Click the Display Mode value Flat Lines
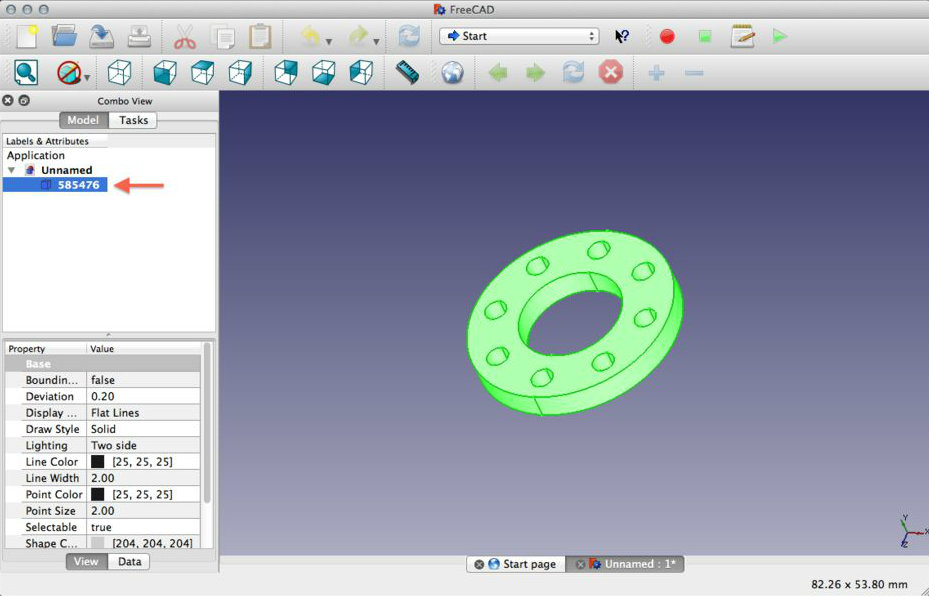 pos(143,412)
